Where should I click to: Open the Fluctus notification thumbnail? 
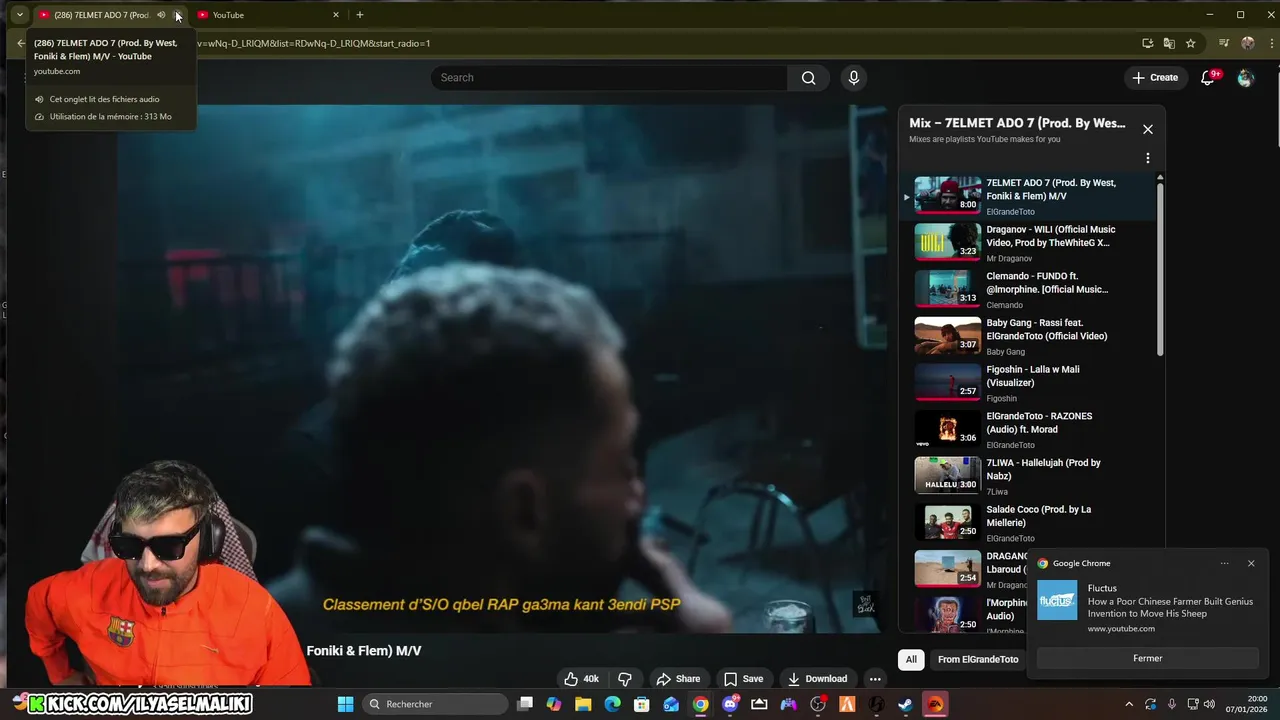coord(1057,600)
